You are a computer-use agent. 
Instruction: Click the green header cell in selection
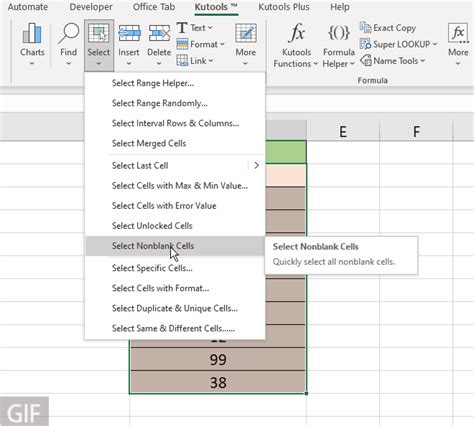click(x=286, y=152)
